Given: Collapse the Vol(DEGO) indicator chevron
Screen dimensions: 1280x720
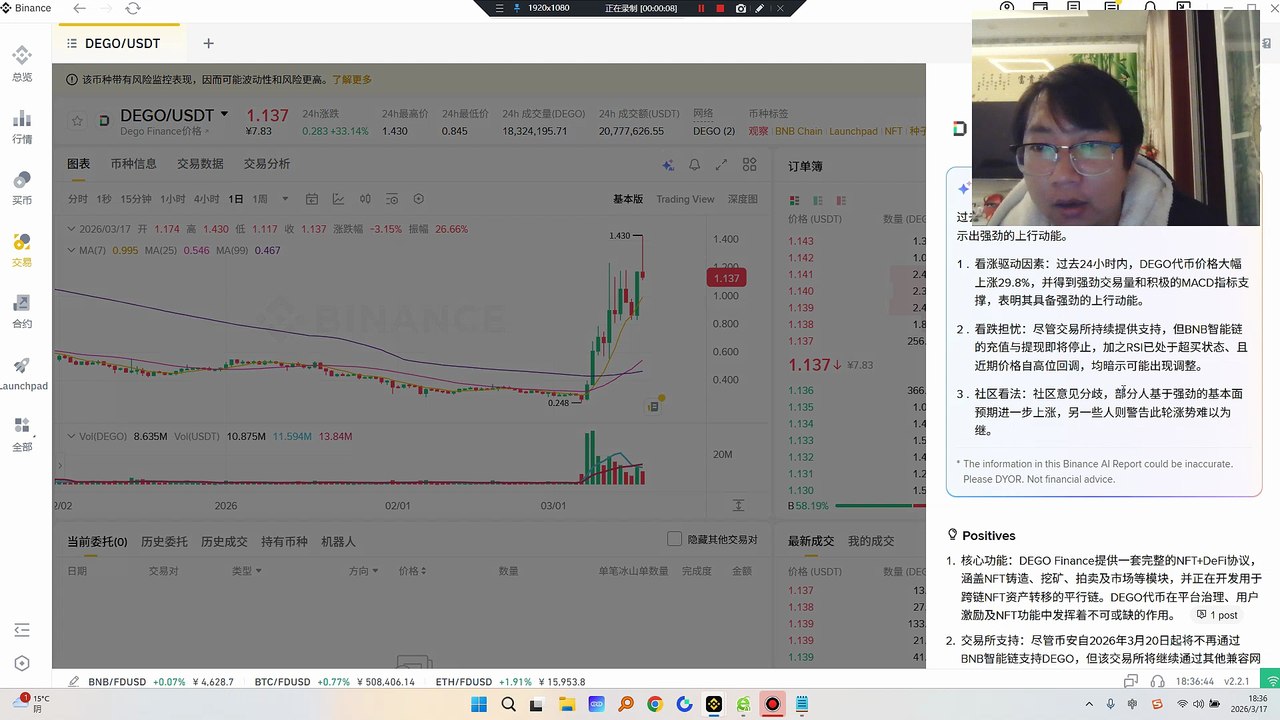Looking at the screenshot, I should (x=70, y=436).
